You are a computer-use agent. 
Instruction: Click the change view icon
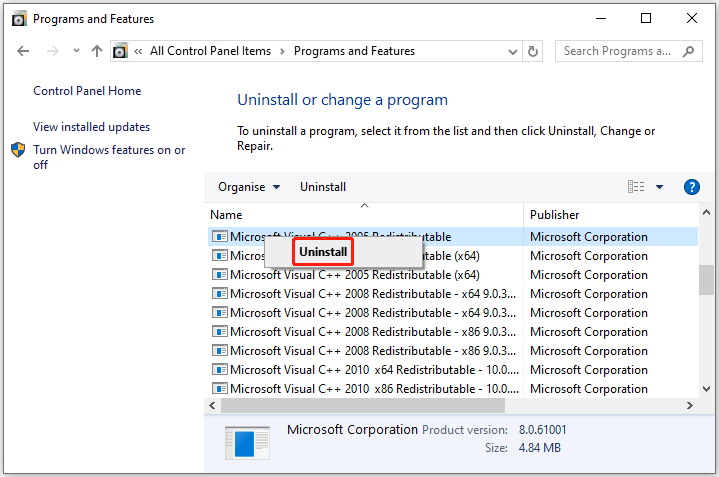[x=636, y=187]
